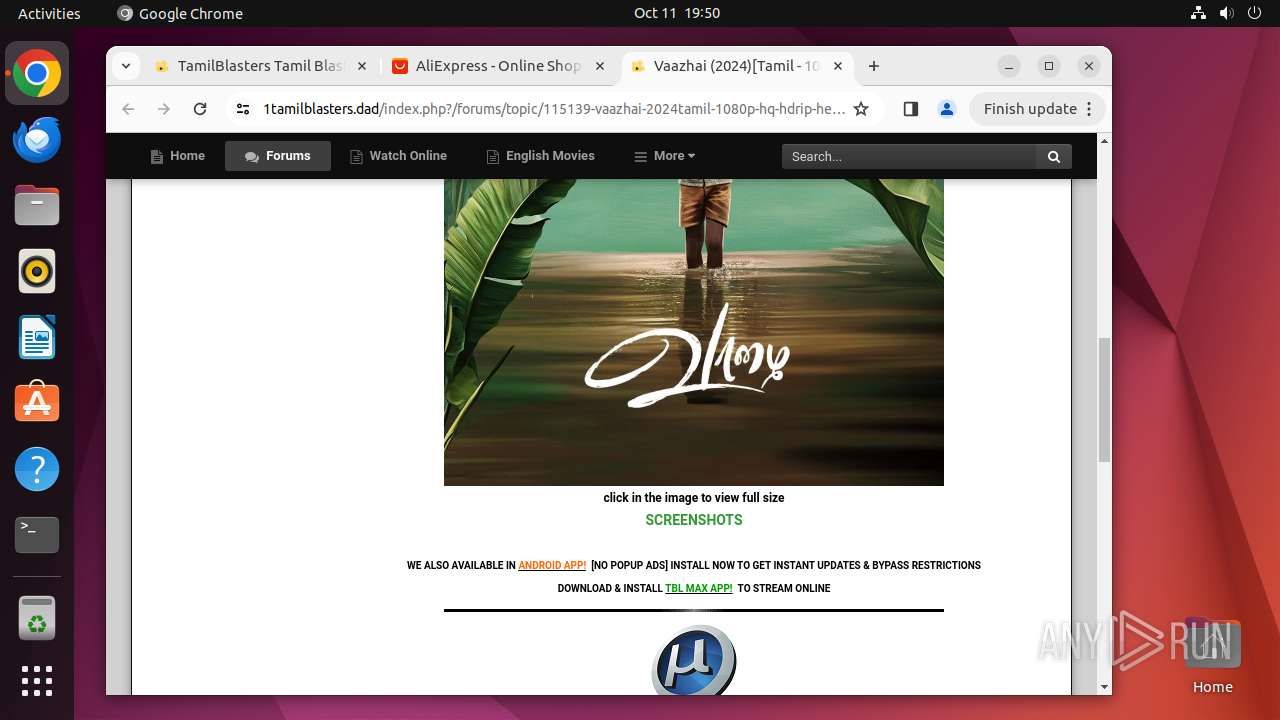Open the Forums menu item

278,156
